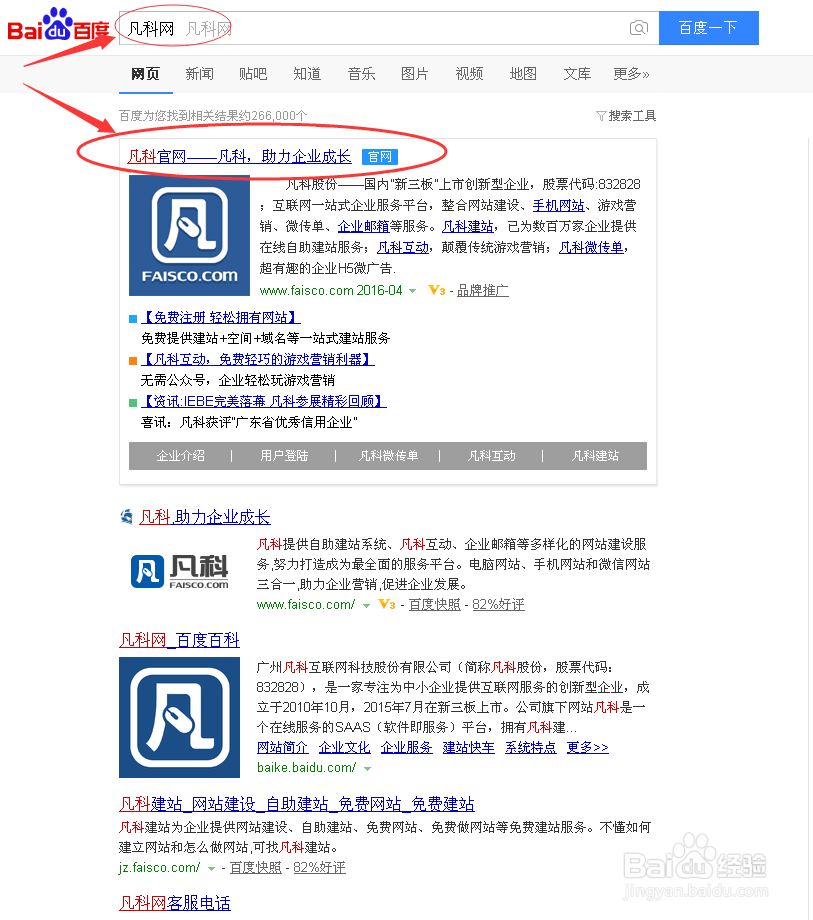Open the 音乐 tab
Viewport: 813px width, 920px height.
[361, 74]
